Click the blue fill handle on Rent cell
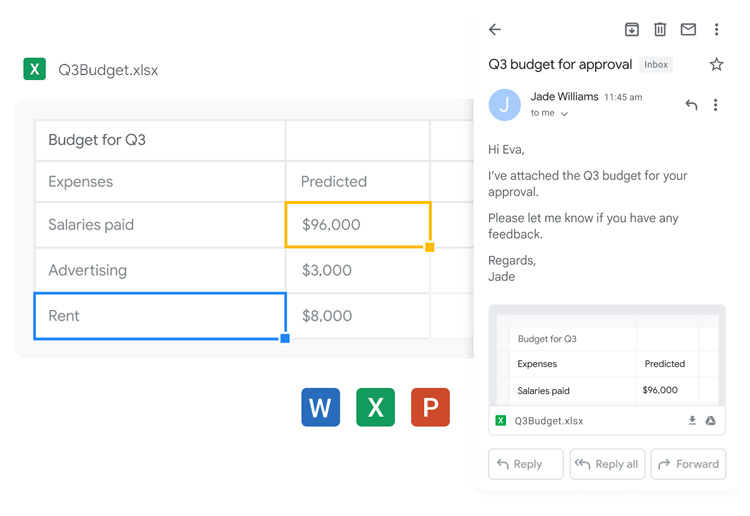The height and width of the screenshot is (516, 750). click(285, 339)
